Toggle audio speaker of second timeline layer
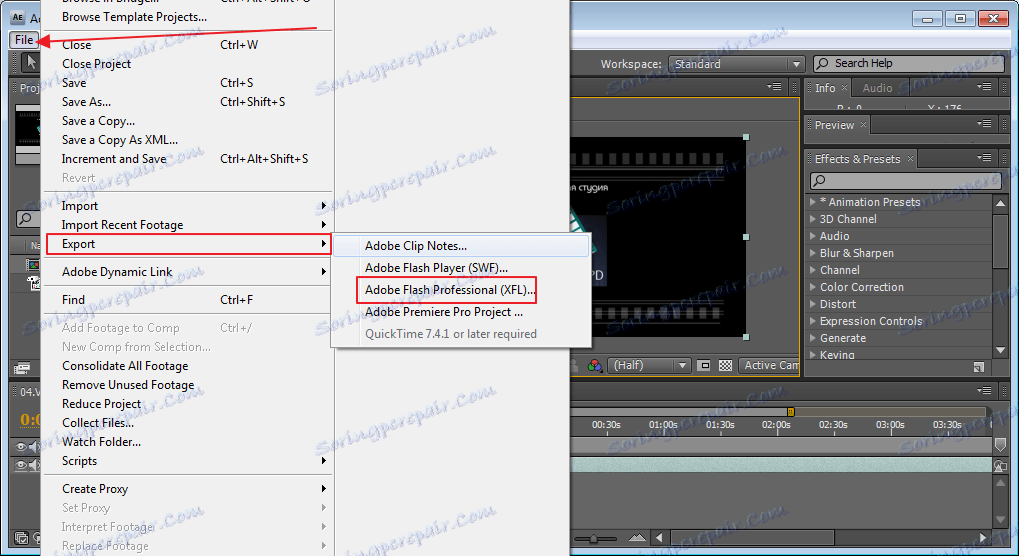 tap(33, 465)
